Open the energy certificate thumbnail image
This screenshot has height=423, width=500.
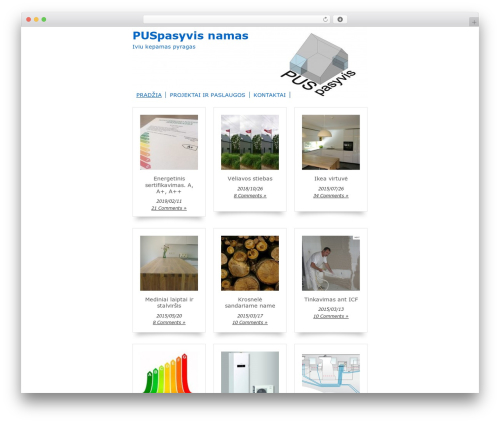click(169, 142)
